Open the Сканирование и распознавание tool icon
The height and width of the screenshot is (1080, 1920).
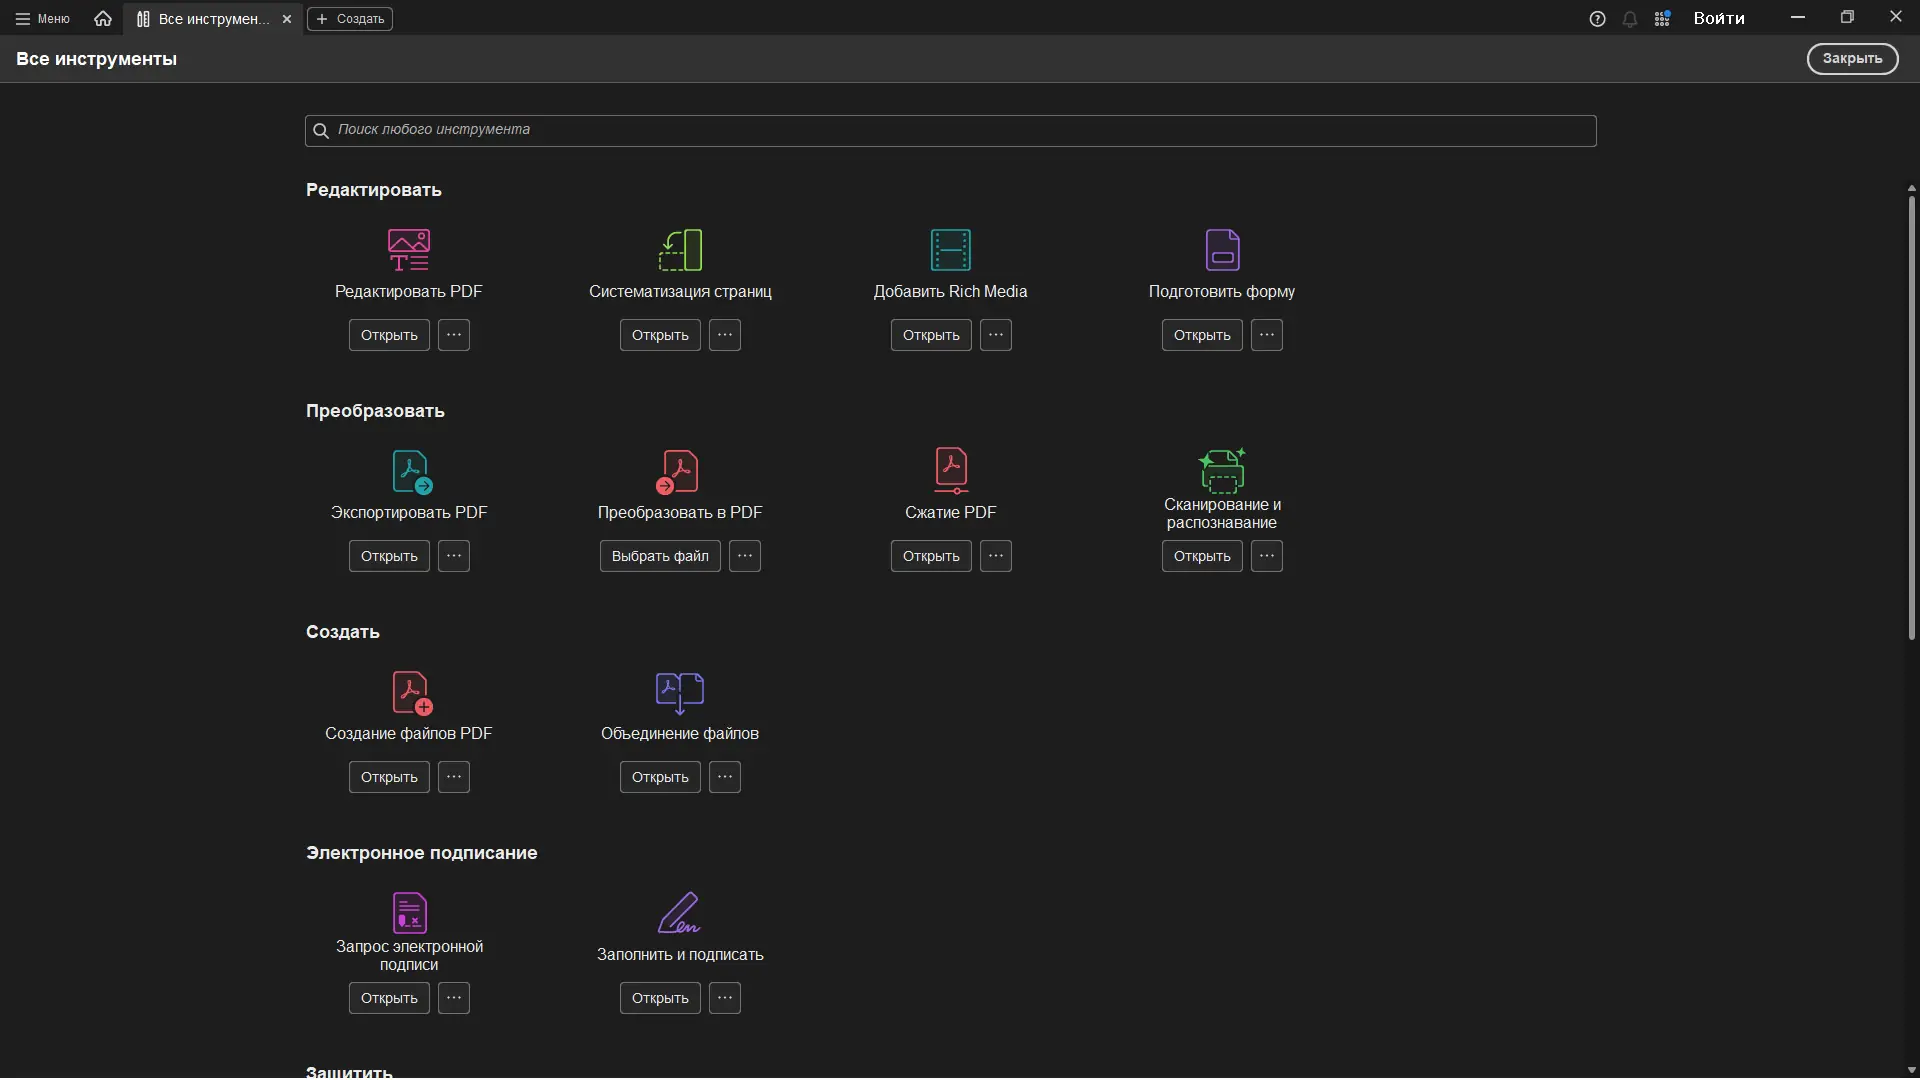tap(1222, 471)
